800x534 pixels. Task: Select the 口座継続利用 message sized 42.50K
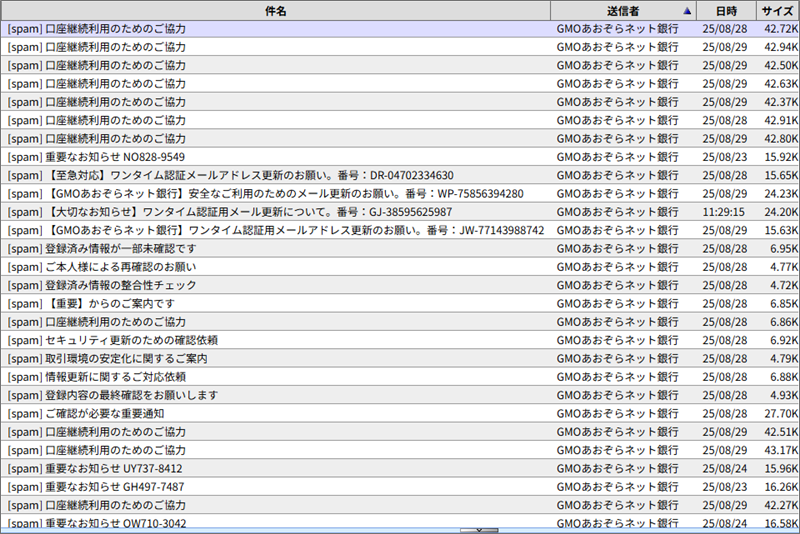coord(400,66)
